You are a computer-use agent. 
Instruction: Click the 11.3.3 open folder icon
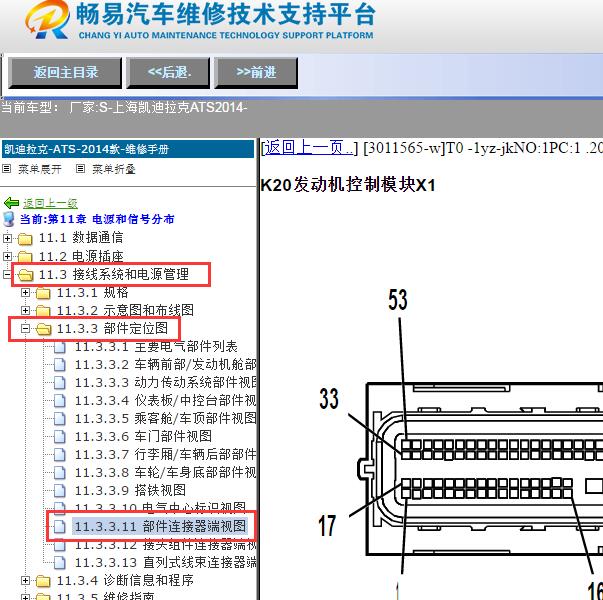pyautogui.click(x=43, y=329)
